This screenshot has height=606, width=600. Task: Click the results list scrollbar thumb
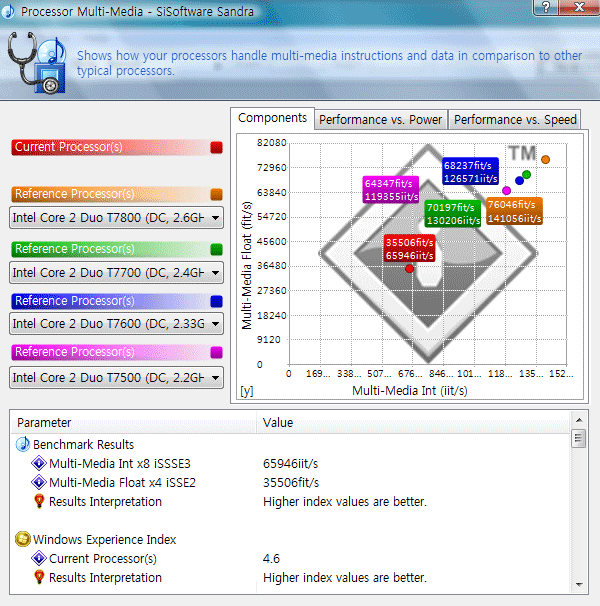click(x=579, y=438)
